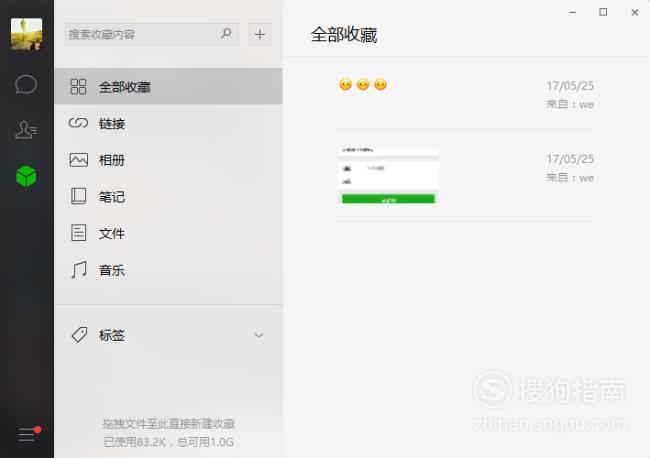Viewport: 650px width, 458px height.
Task: Open the Chats speech bubble icon
Action: pyautogui.click(x=26, y=85)
